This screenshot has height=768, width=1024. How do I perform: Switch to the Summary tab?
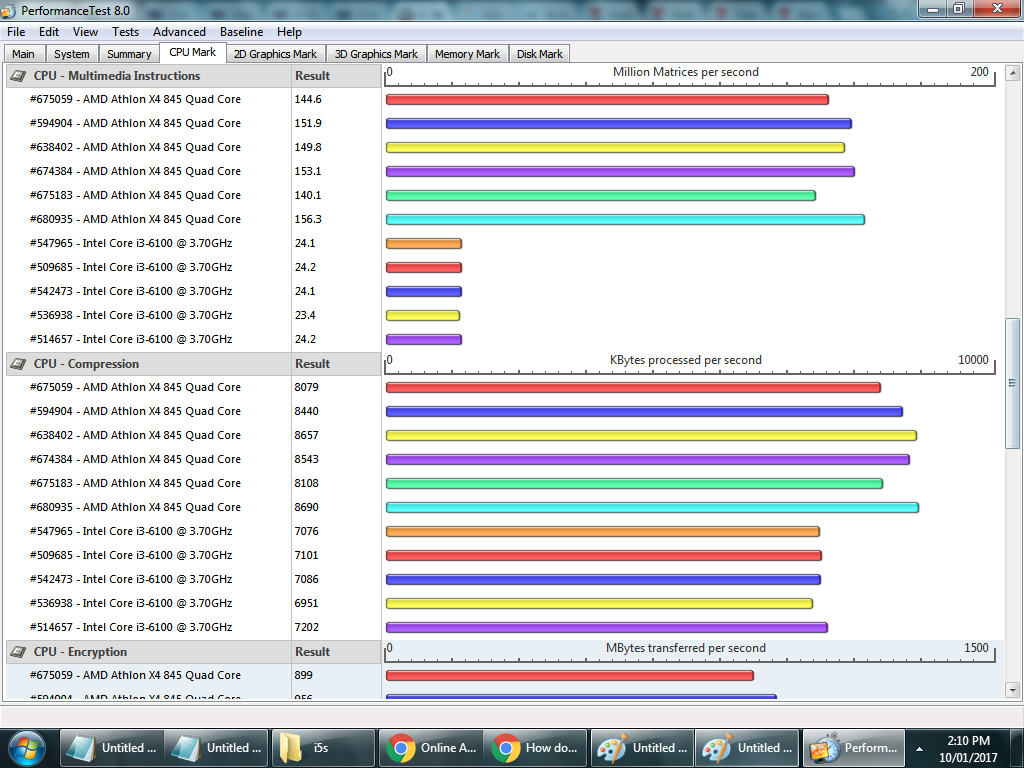pos(129,54)
